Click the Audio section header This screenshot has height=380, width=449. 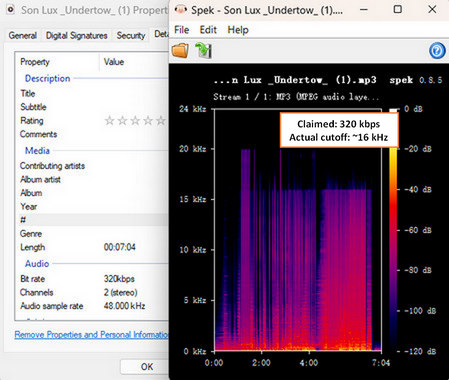coord(37,264)
